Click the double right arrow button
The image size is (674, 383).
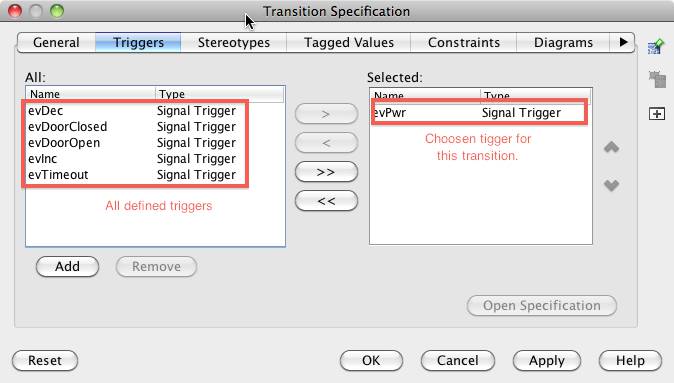coord(326,172)
